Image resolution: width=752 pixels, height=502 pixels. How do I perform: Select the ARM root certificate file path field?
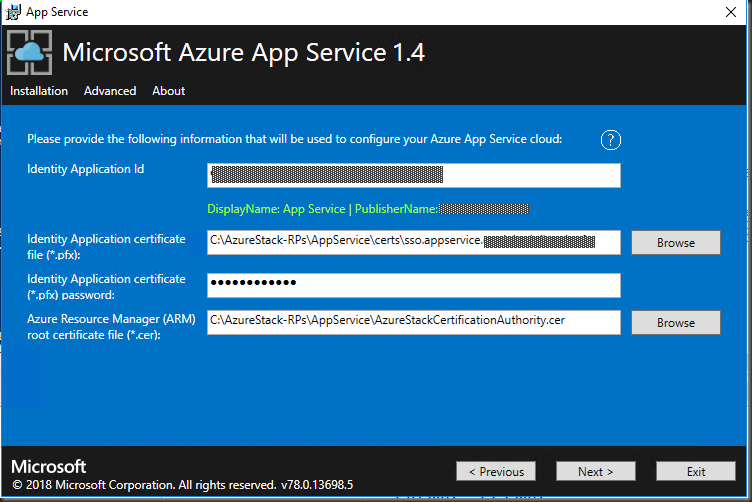coord(413,322)
